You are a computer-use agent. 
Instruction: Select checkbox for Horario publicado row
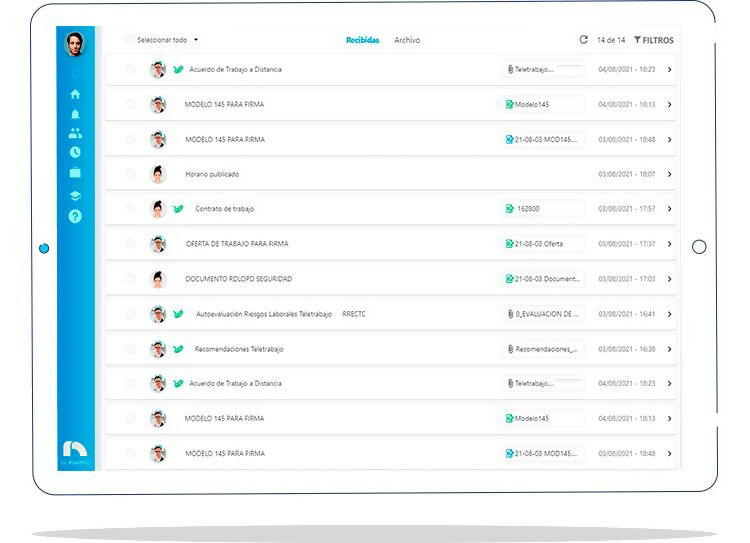click(x=130, y=174)
